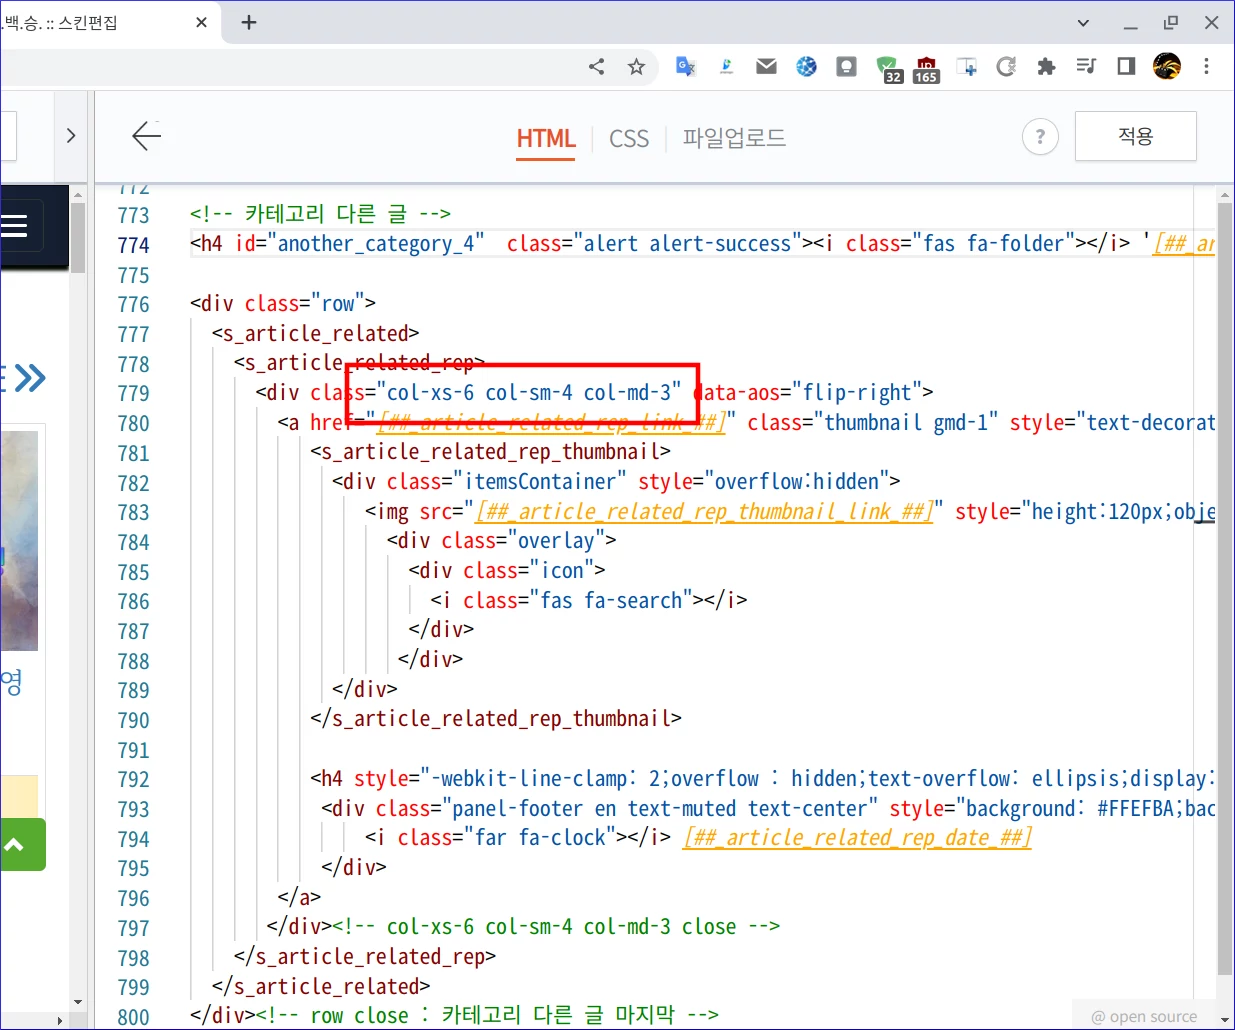Screen dimensions: 1235x1030
Task: Click the 적용 apply button
Action: click(x=1136, y=136)
